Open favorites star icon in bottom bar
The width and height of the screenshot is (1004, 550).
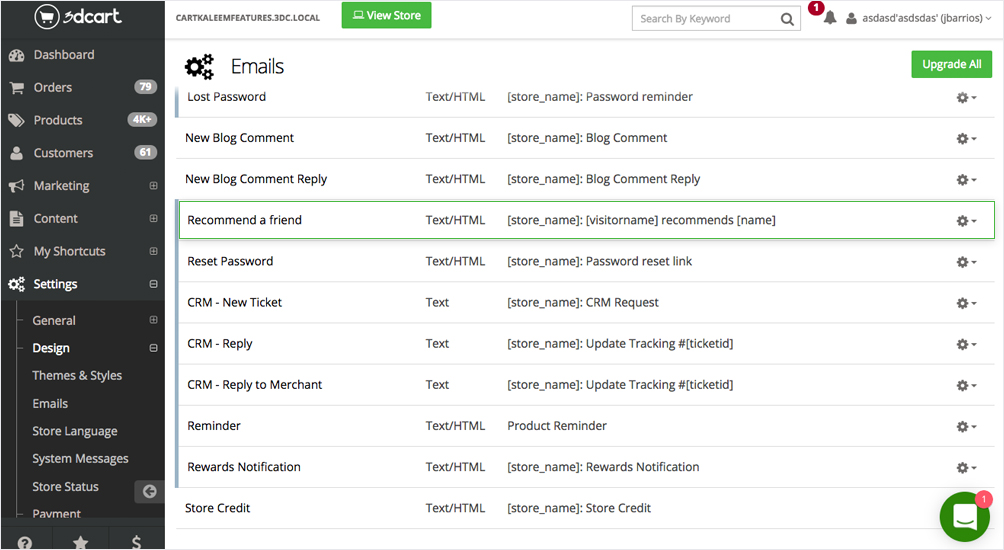tap(81, 542)
